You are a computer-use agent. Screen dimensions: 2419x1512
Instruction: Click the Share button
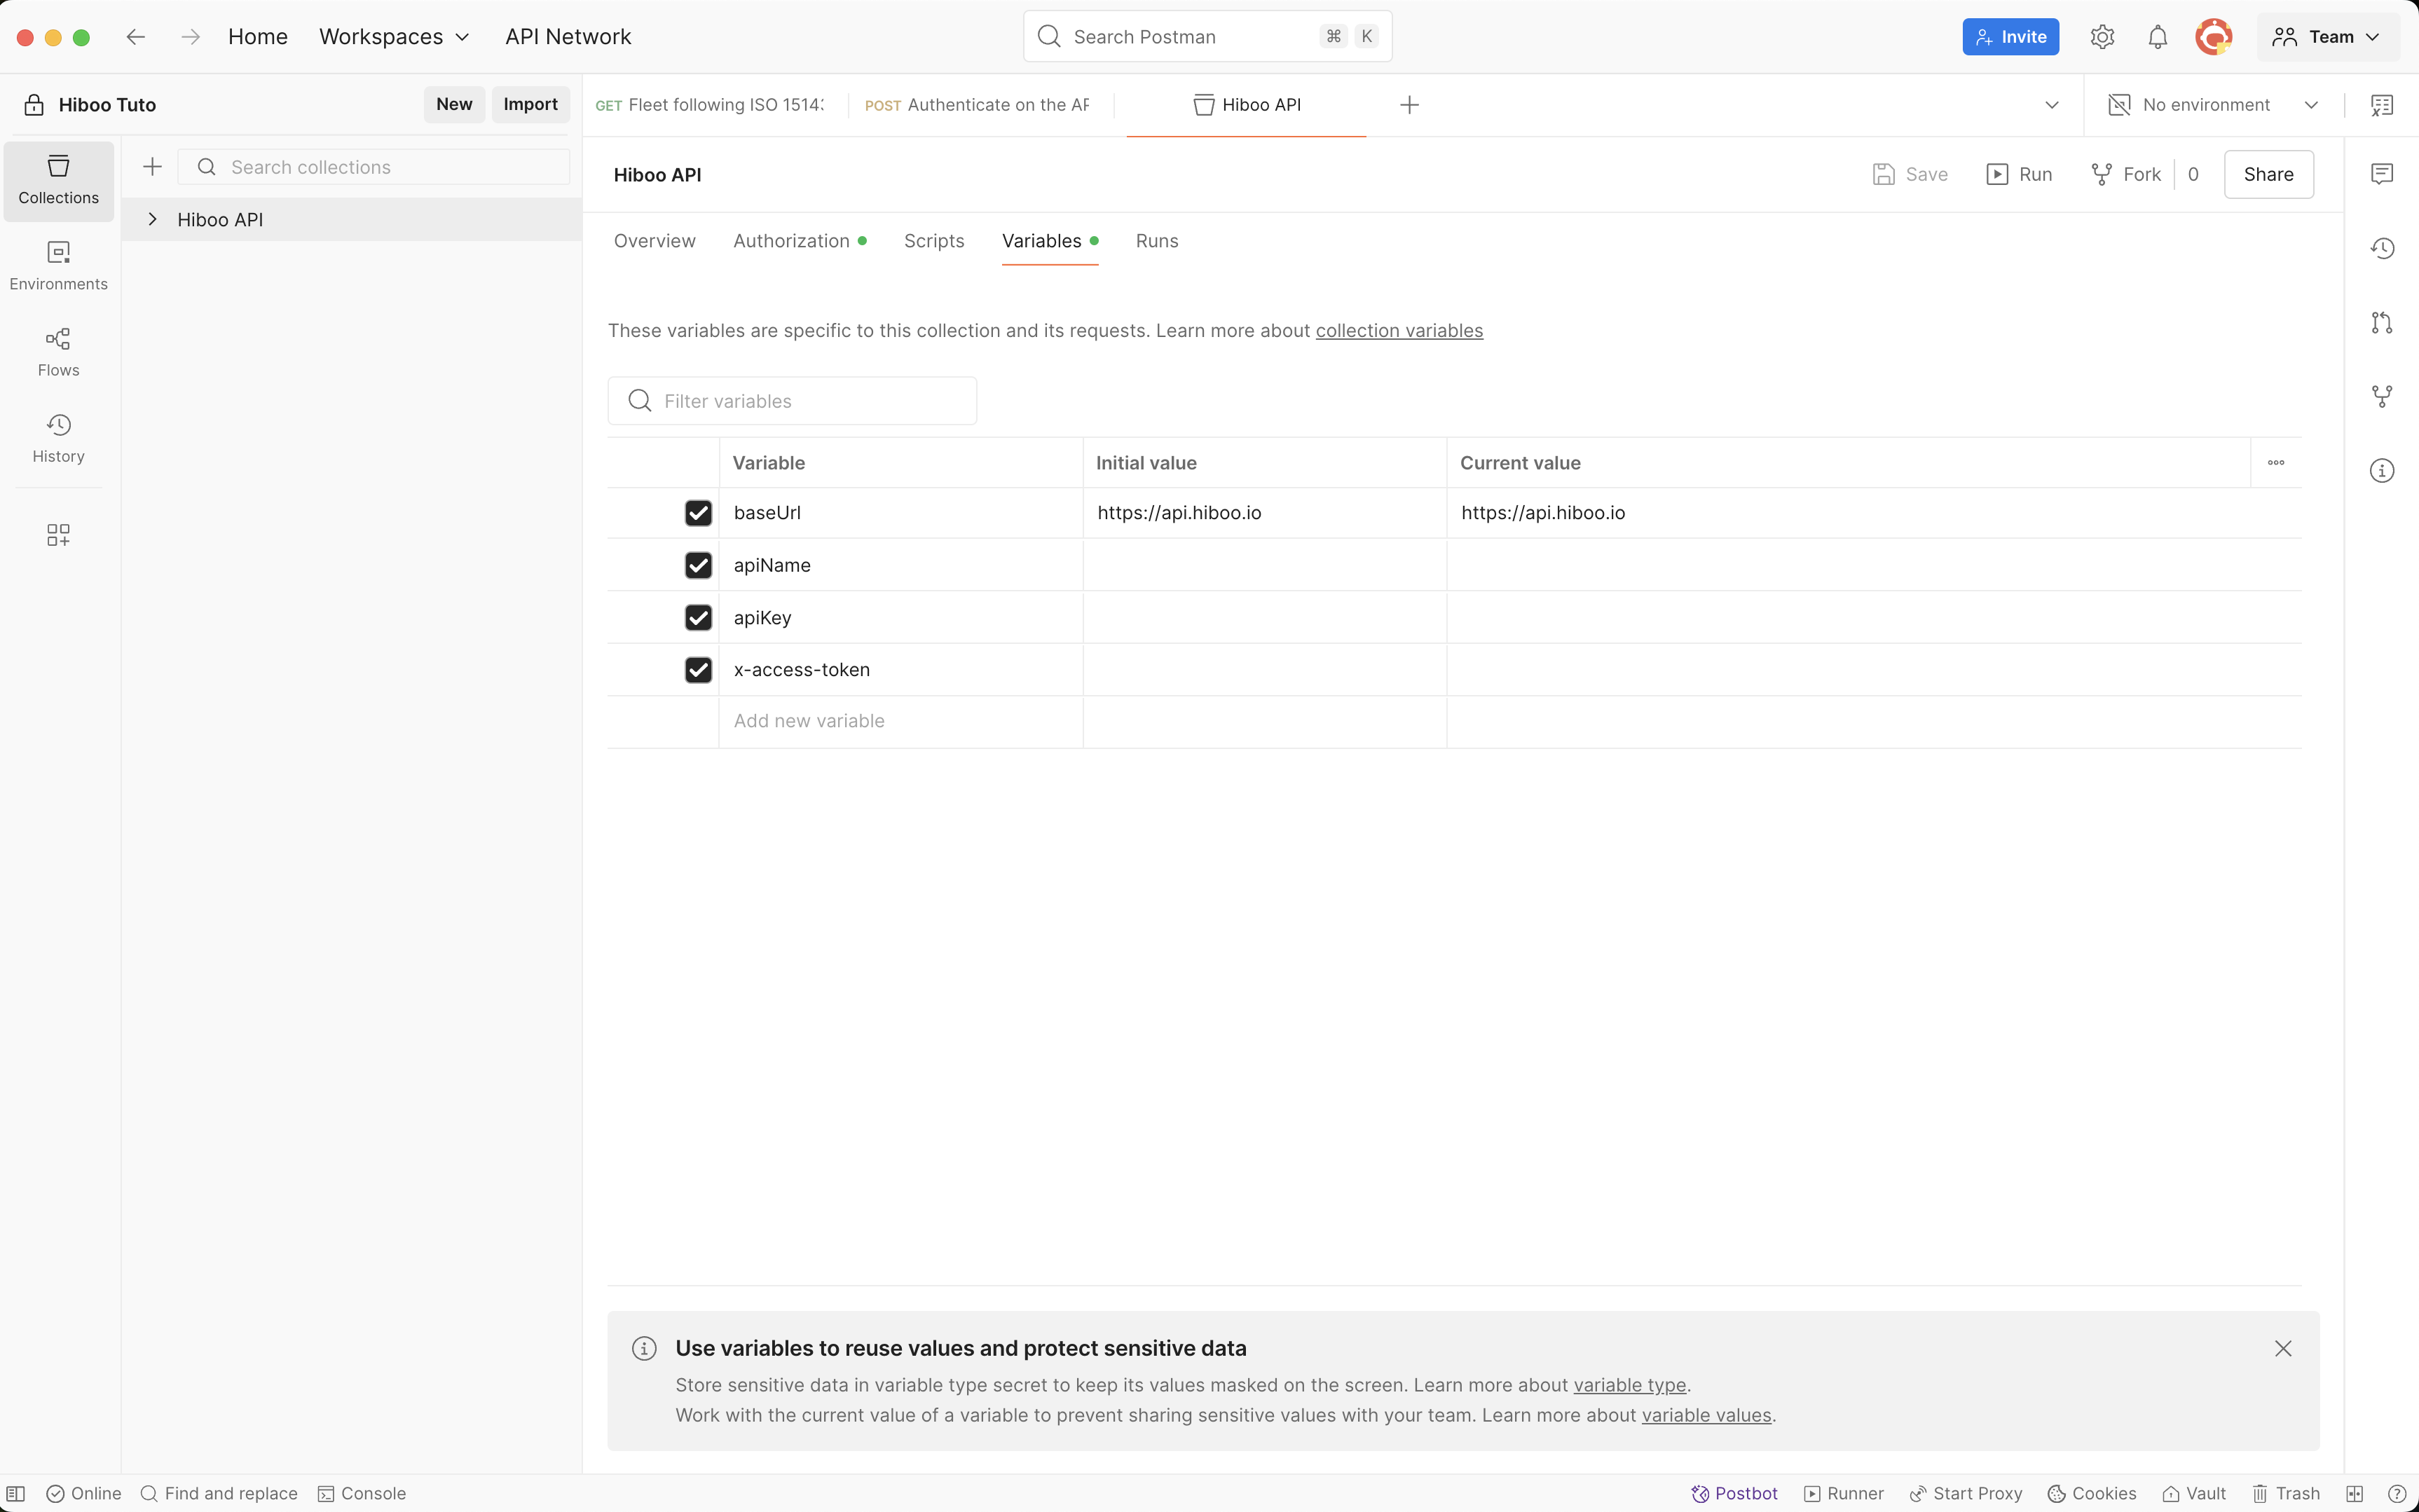2268,174
